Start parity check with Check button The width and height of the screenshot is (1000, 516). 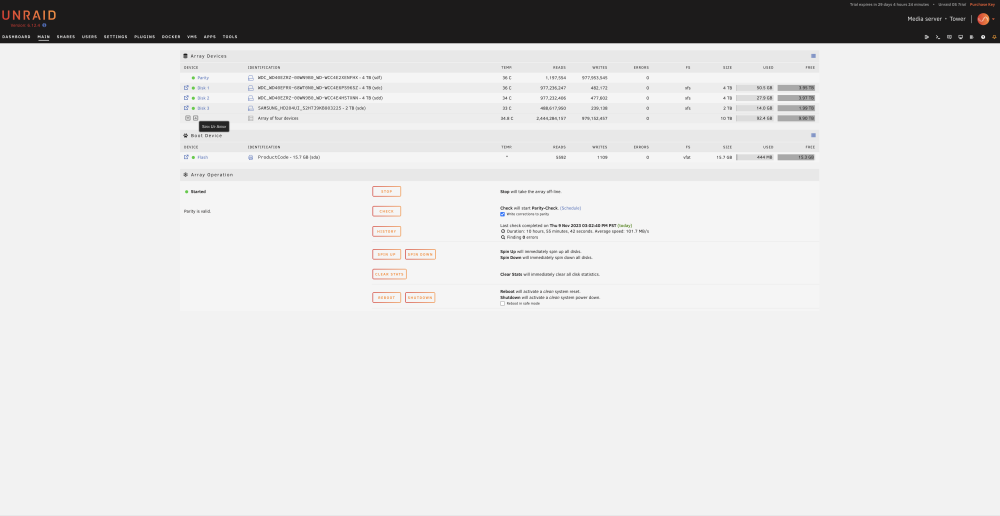(386, 211)
